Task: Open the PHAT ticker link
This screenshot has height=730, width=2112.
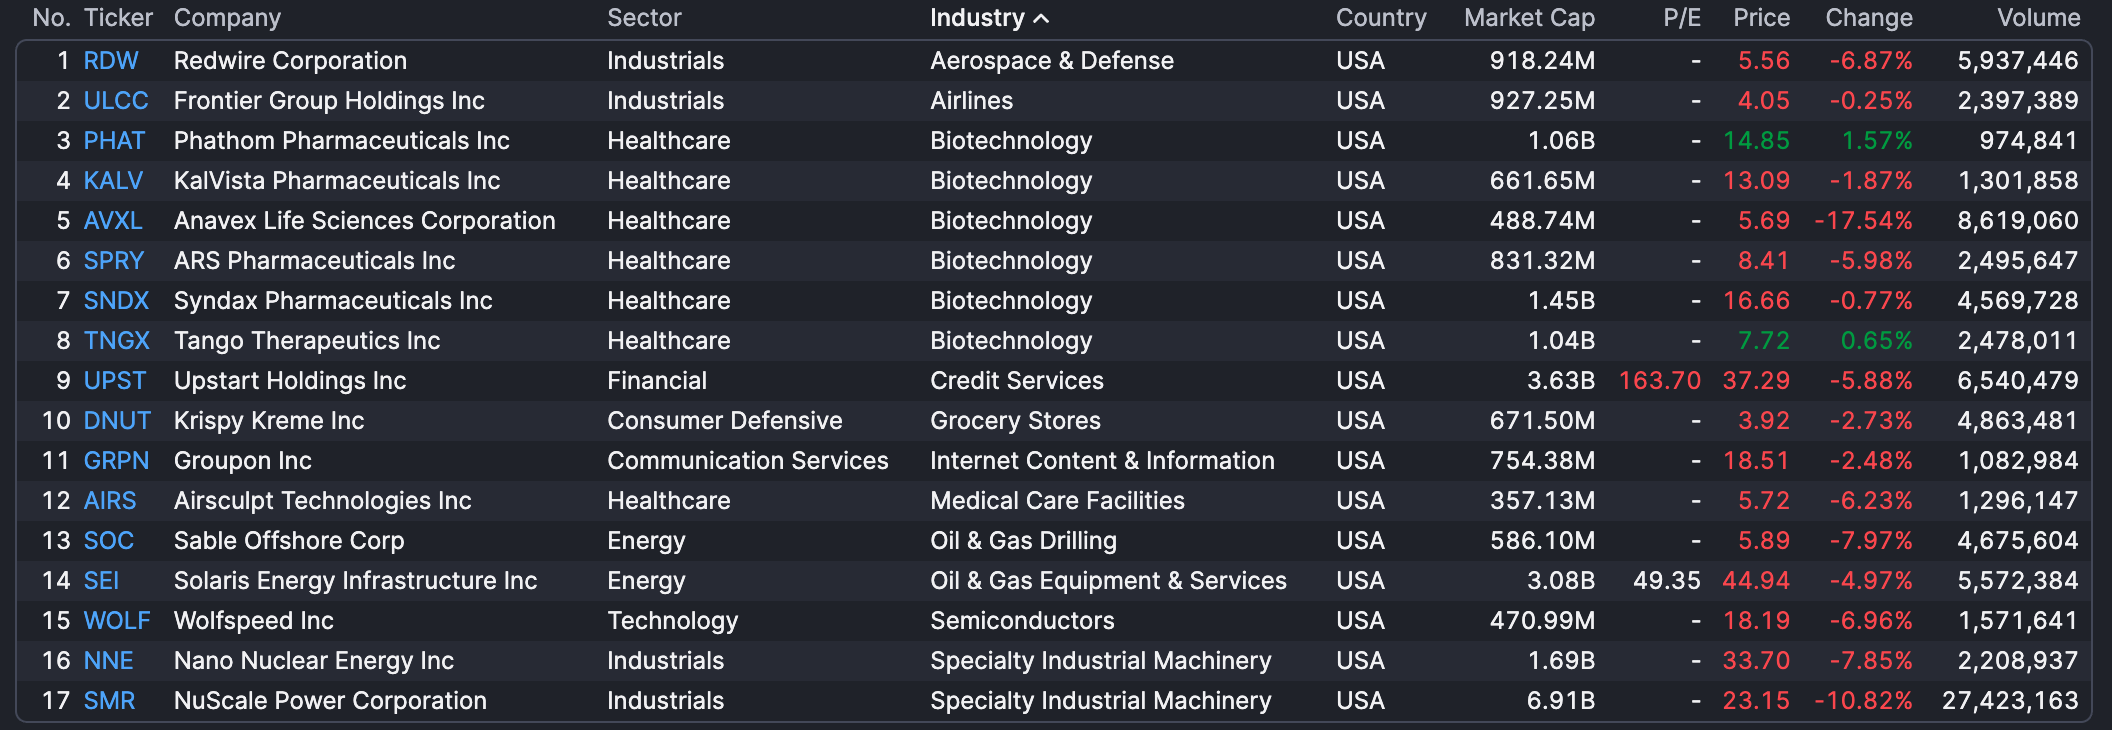Action: (x=114, y=141)
